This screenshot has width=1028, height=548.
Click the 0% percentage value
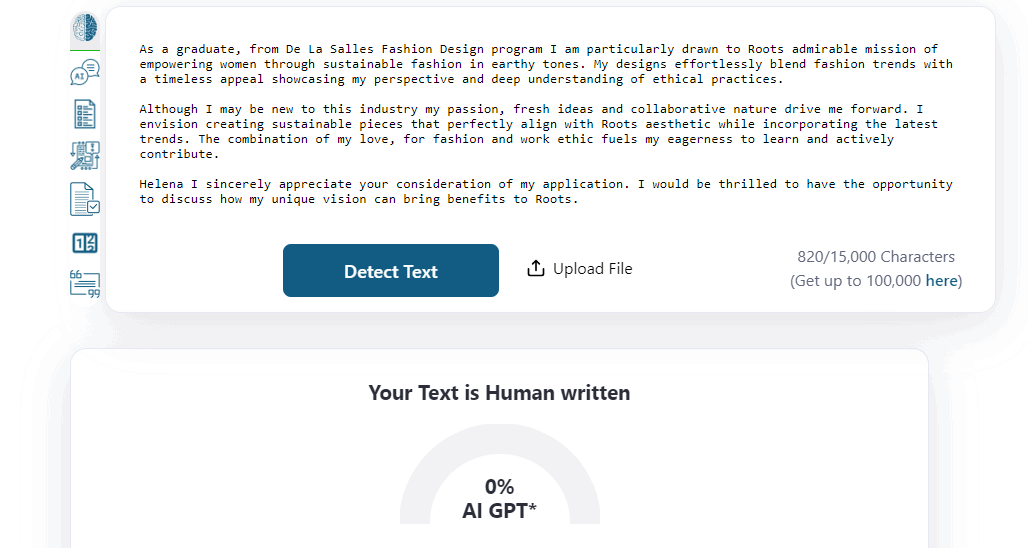[500, 487]
